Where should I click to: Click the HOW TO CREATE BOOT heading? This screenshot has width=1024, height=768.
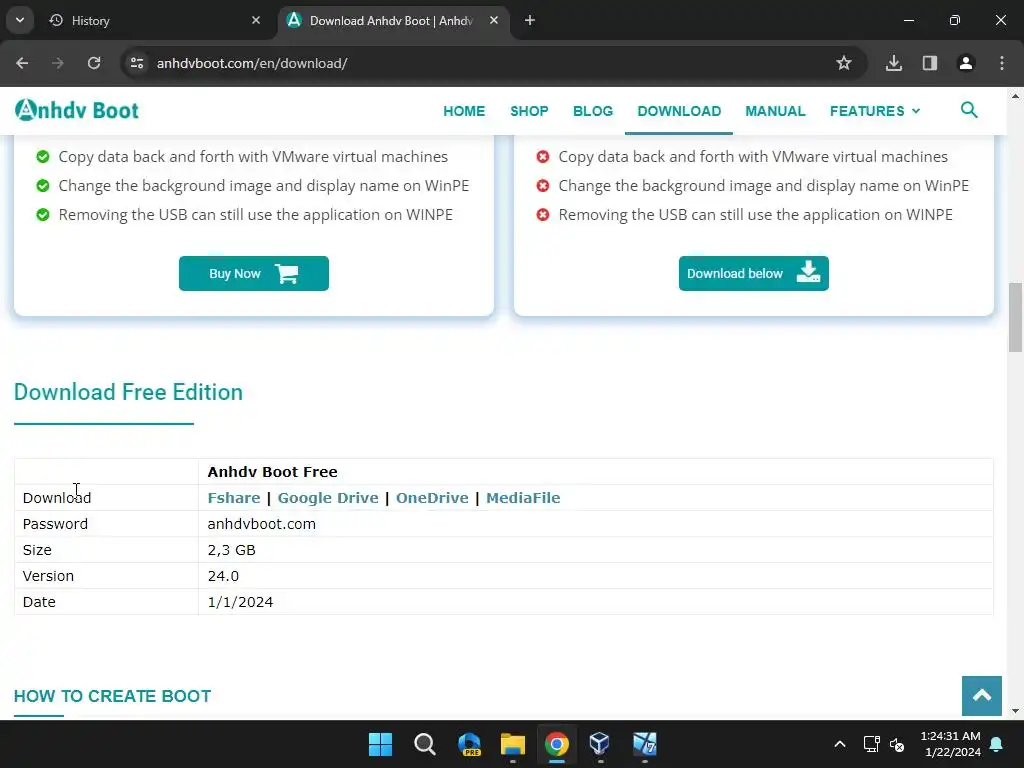(x=112, y=696)
